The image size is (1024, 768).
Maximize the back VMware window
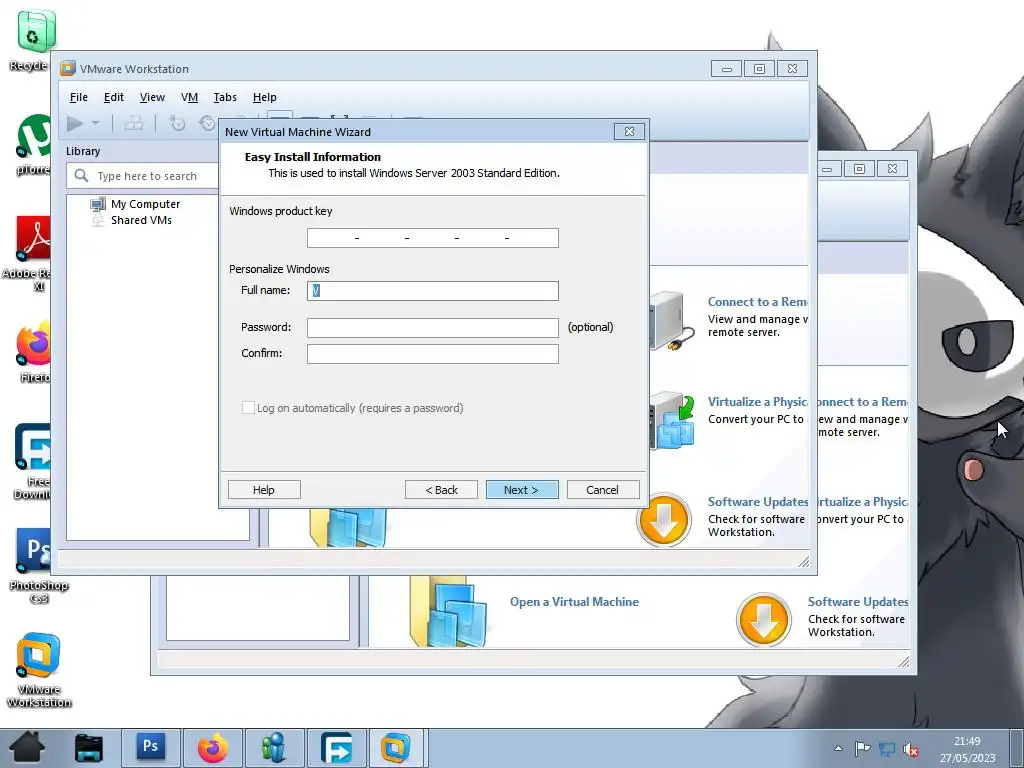point(859,169)
